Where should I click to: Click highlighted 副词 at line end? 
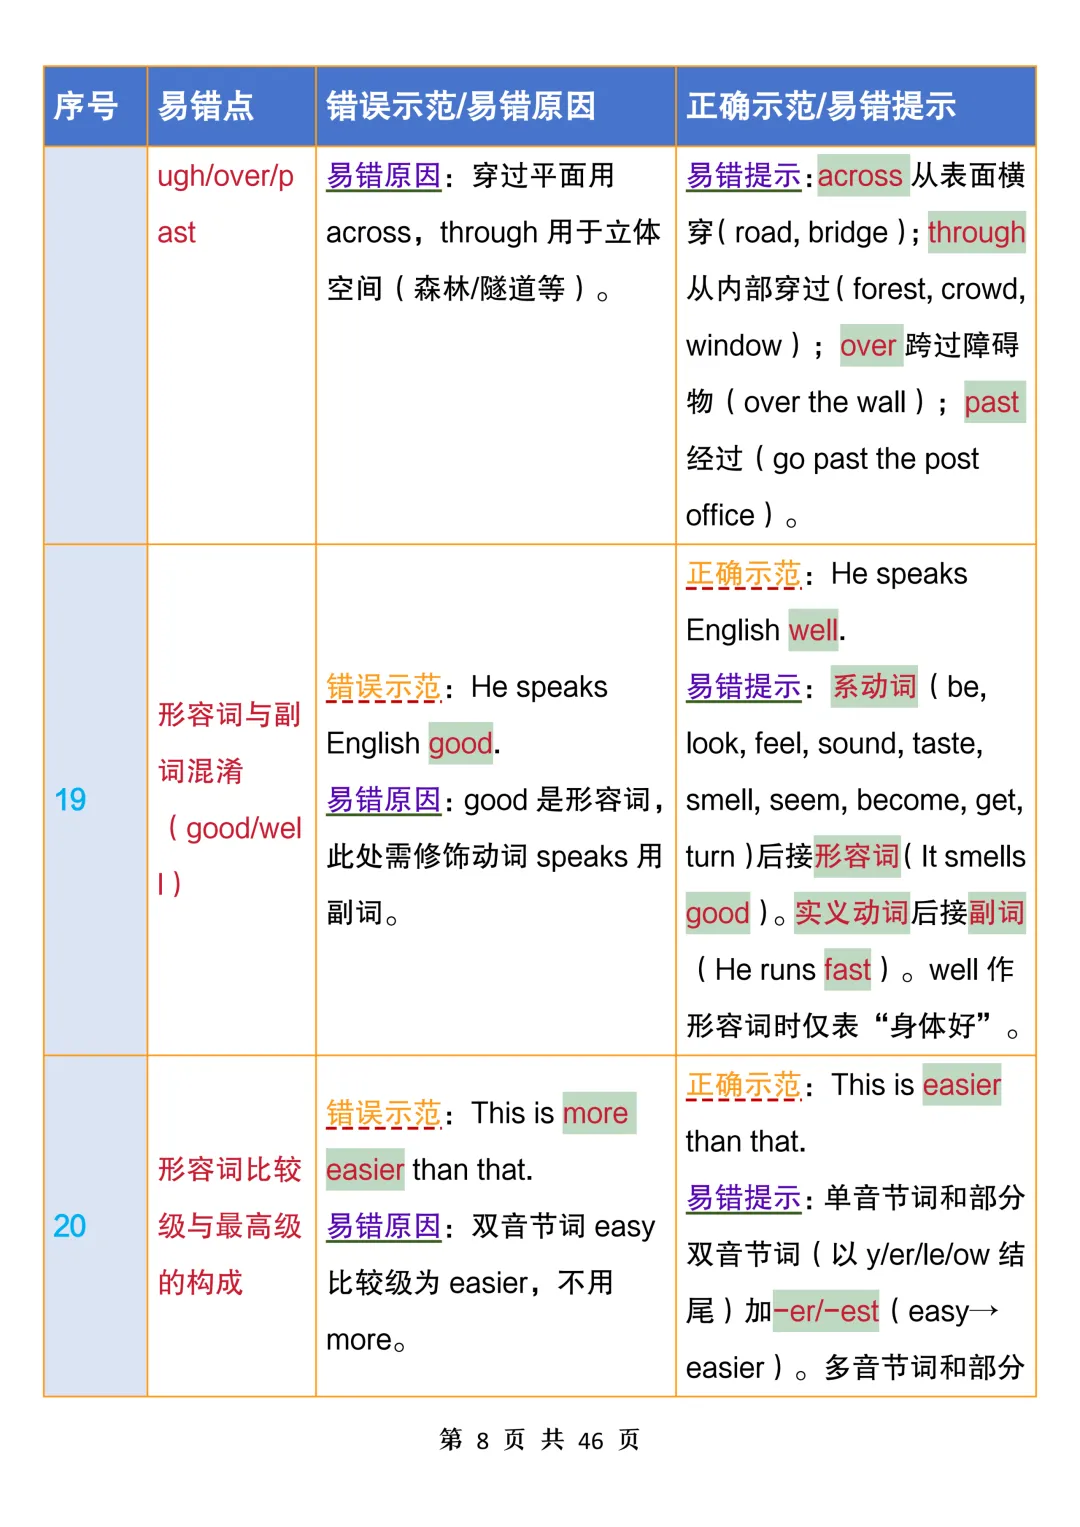click(997, 913)
